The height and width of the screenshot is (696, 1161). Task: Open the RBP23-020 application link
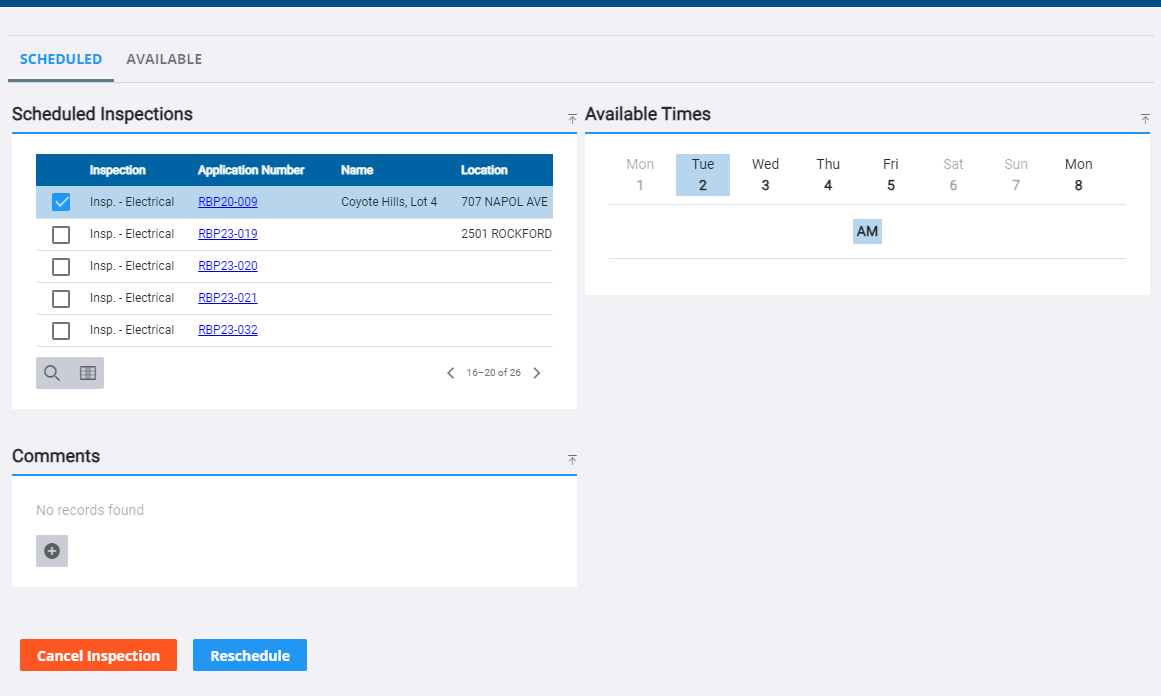pyautogui.click(x=227, y=265)
